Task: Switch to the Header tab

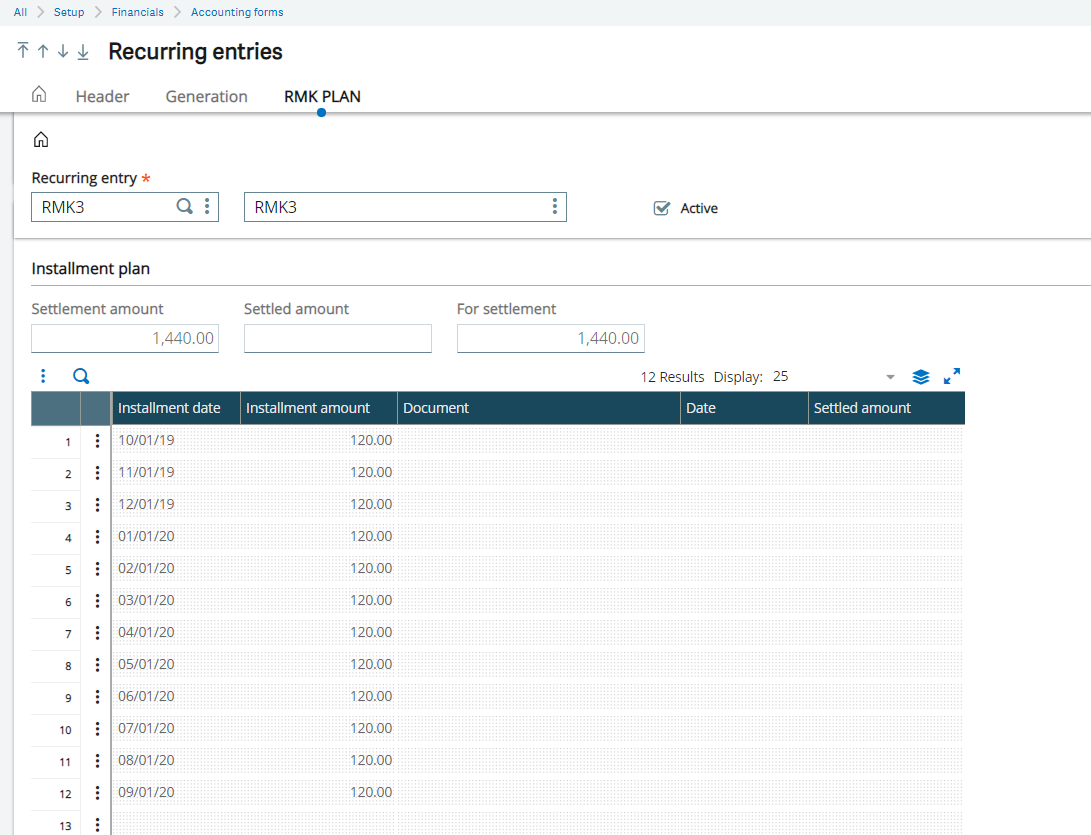Action: point(102,97)
